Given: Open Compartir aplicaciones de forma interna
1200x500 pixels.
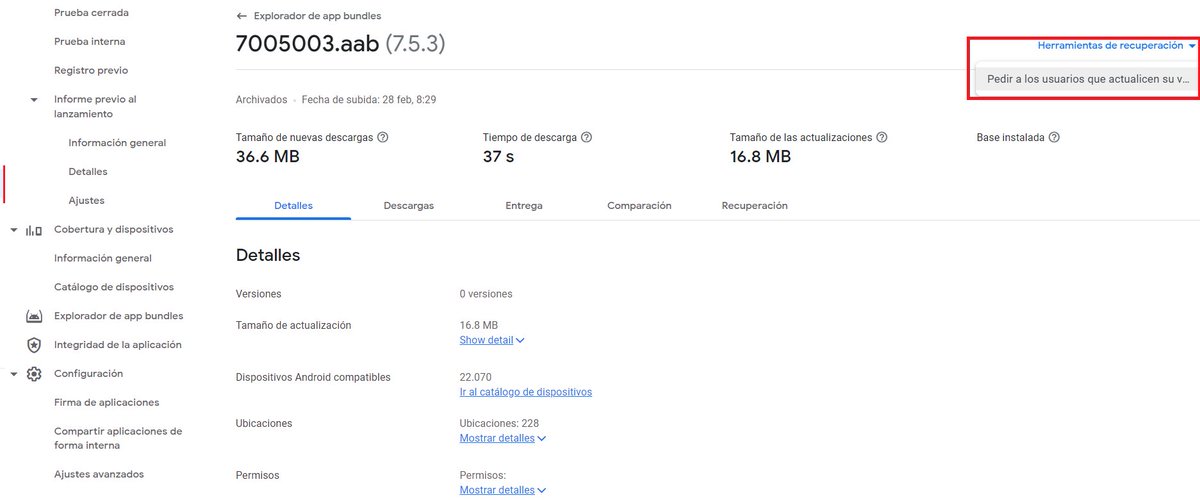Looking at the screenshot, I should coord(118,438).
